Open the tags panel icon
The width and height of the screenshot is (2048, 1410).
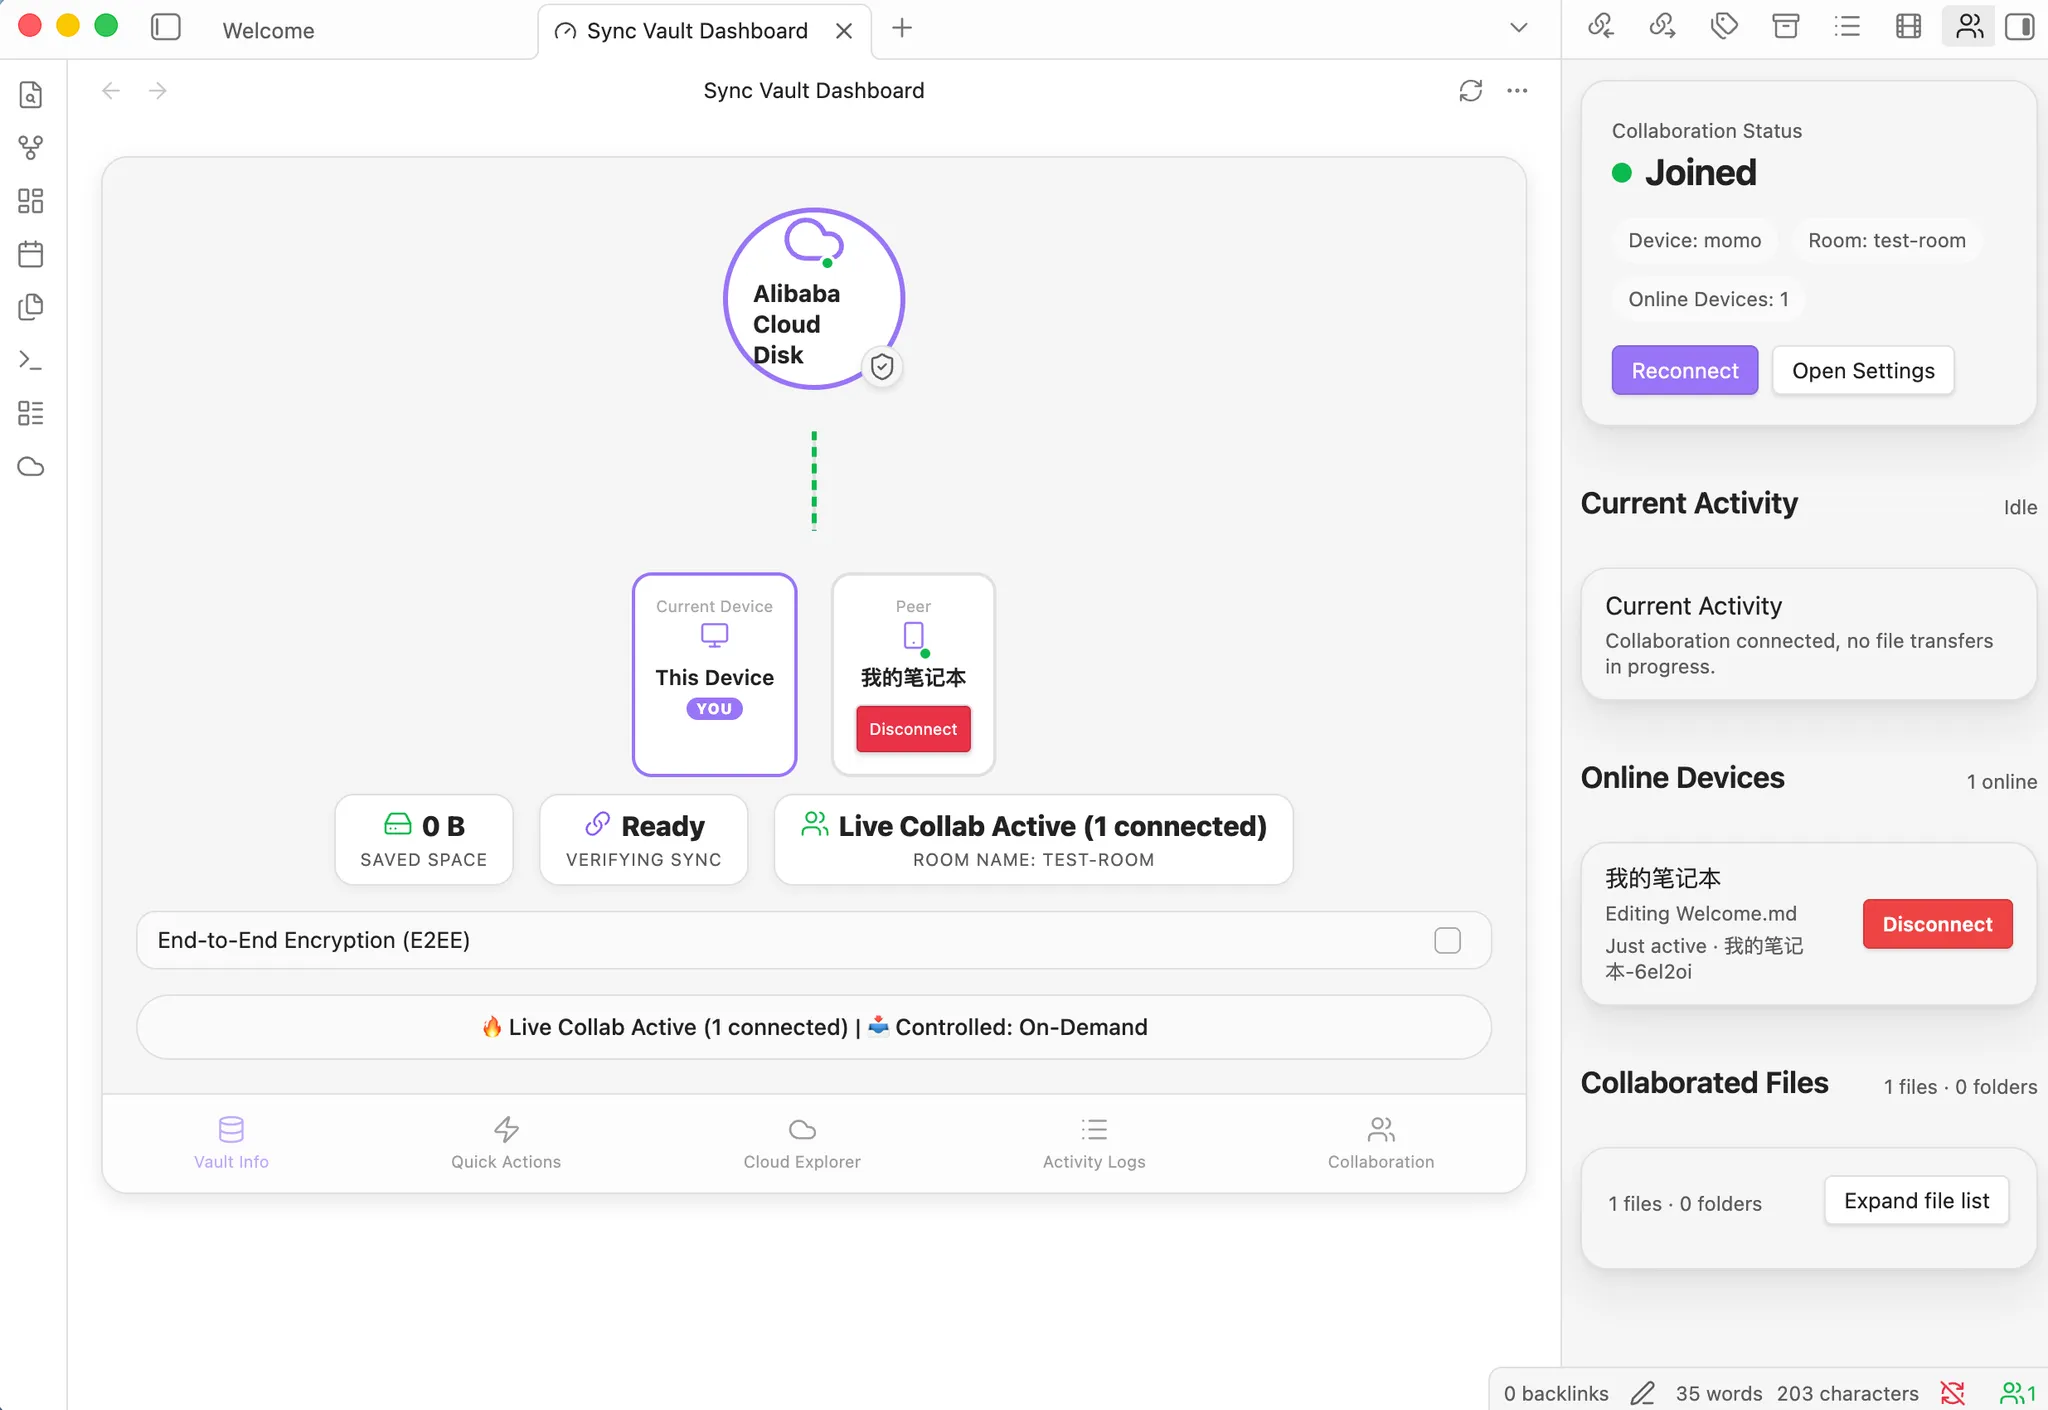point(1724,27)
